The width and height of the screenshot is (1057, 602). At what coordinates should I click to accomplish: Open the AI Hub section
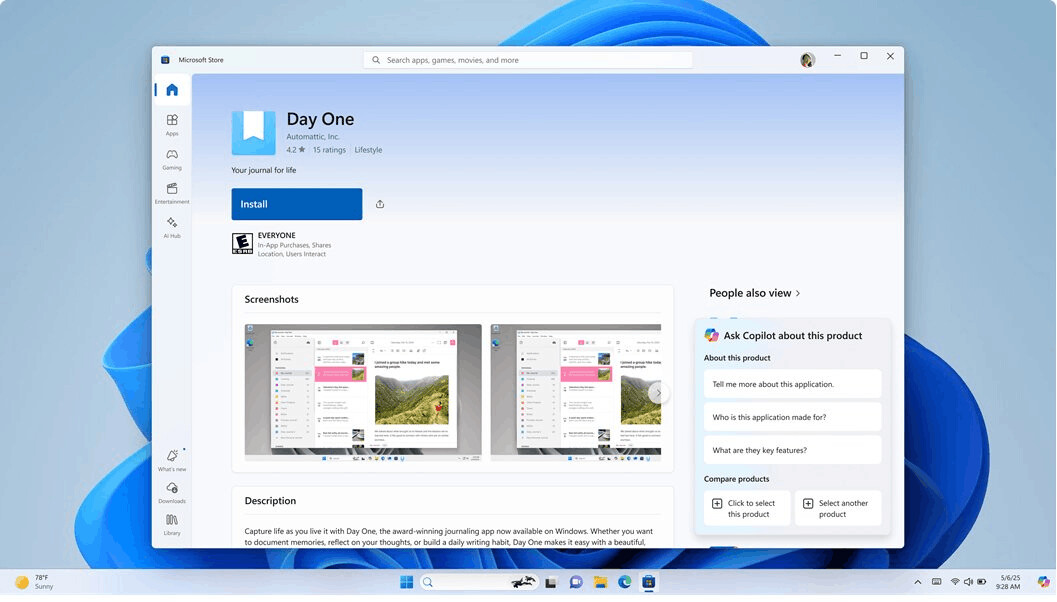tap(172, 227)
